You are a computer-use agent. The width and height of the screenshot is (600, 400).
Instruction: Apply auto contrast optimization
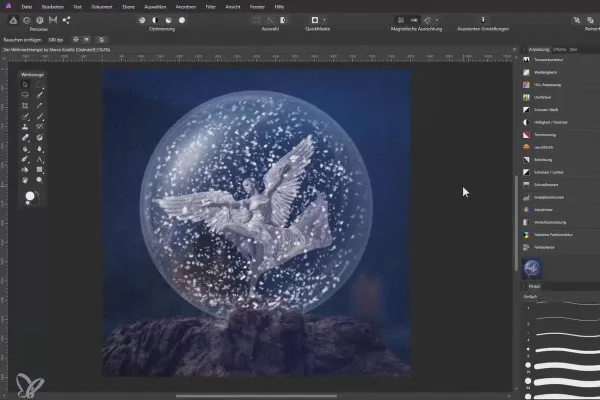155,20
